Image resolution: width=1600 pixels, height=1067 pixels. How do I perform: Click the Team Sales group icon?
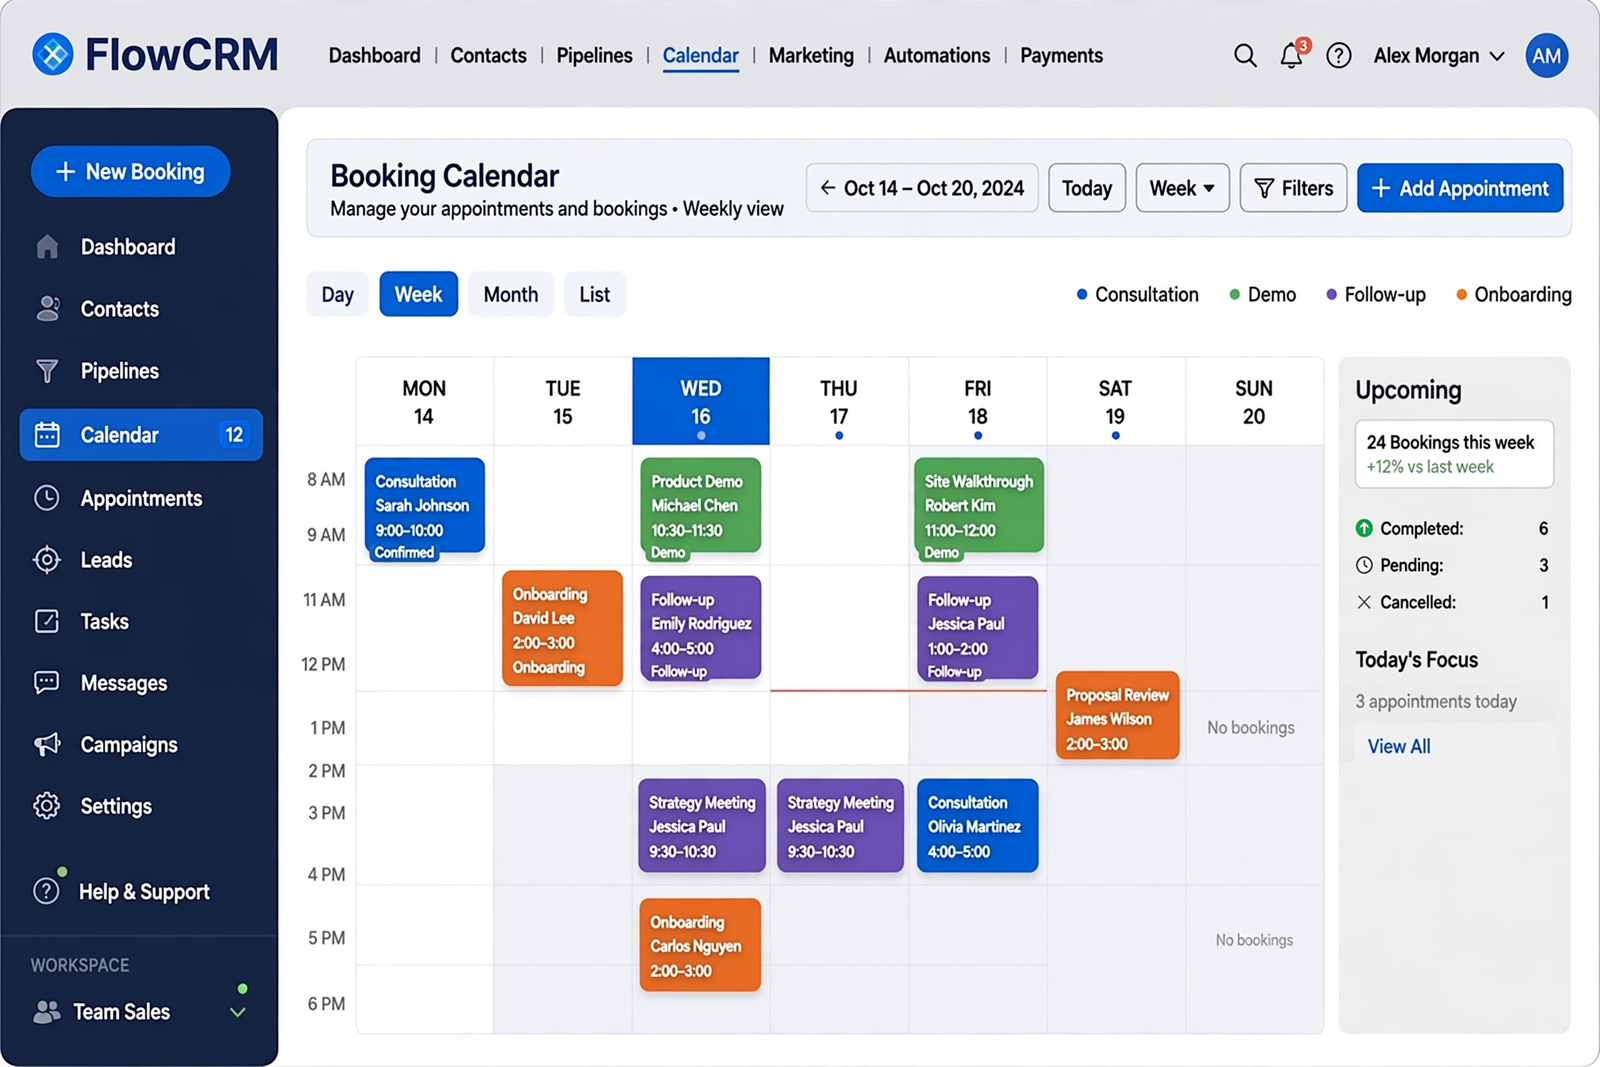[x=47, y=1012]
